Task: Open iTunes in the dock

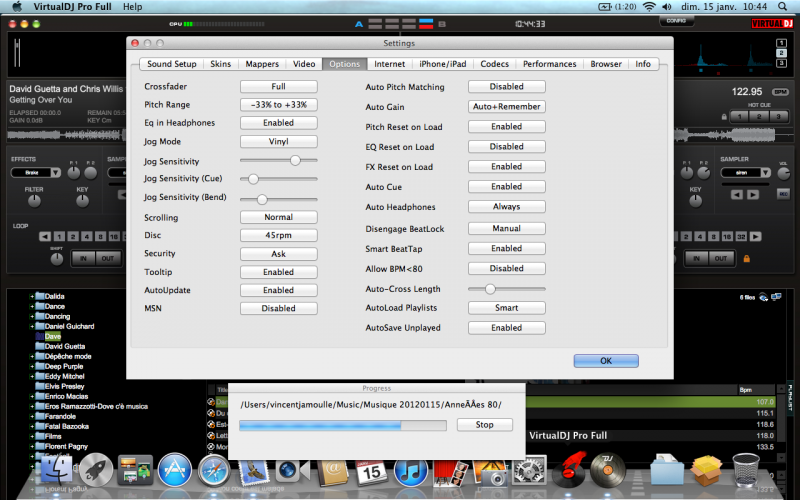Action: point(411,469)
